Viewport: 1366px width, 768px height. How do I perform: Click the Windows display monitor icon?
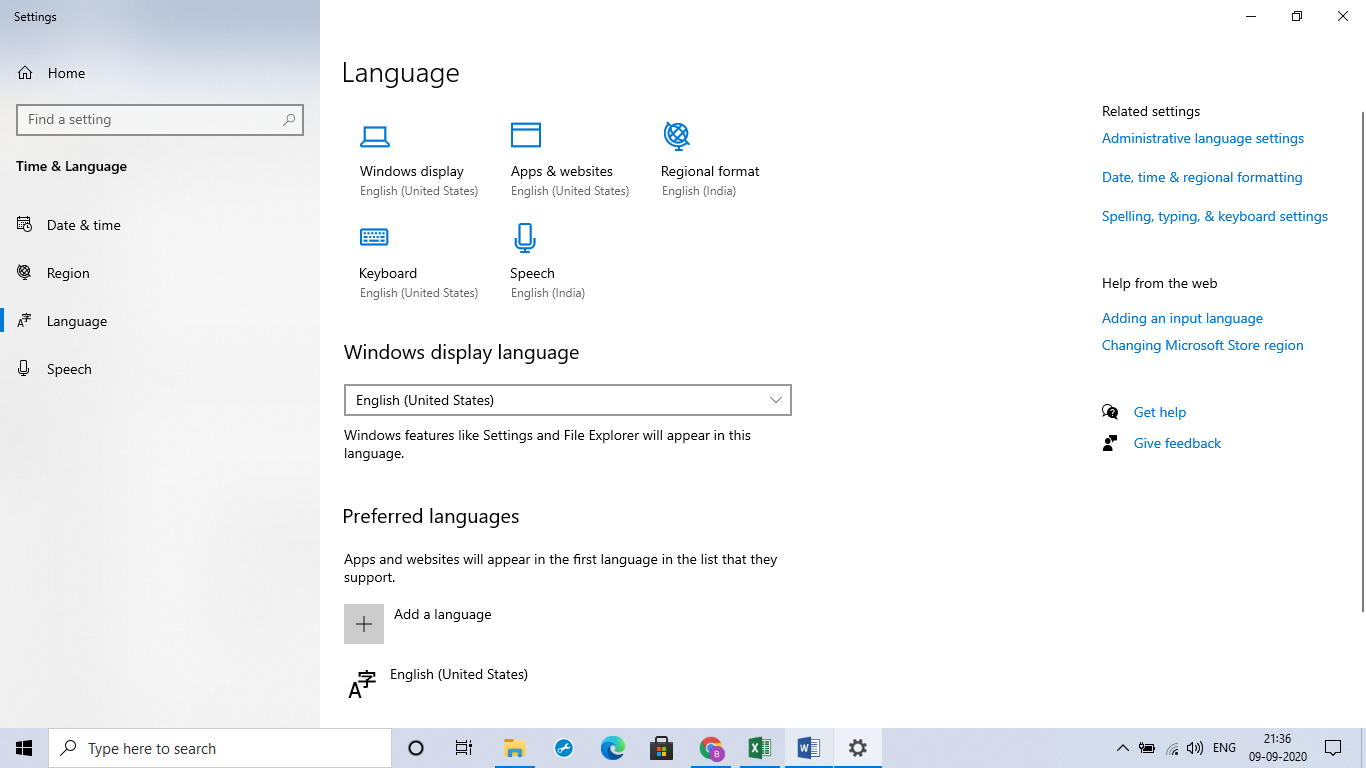(x=375, y=136)
